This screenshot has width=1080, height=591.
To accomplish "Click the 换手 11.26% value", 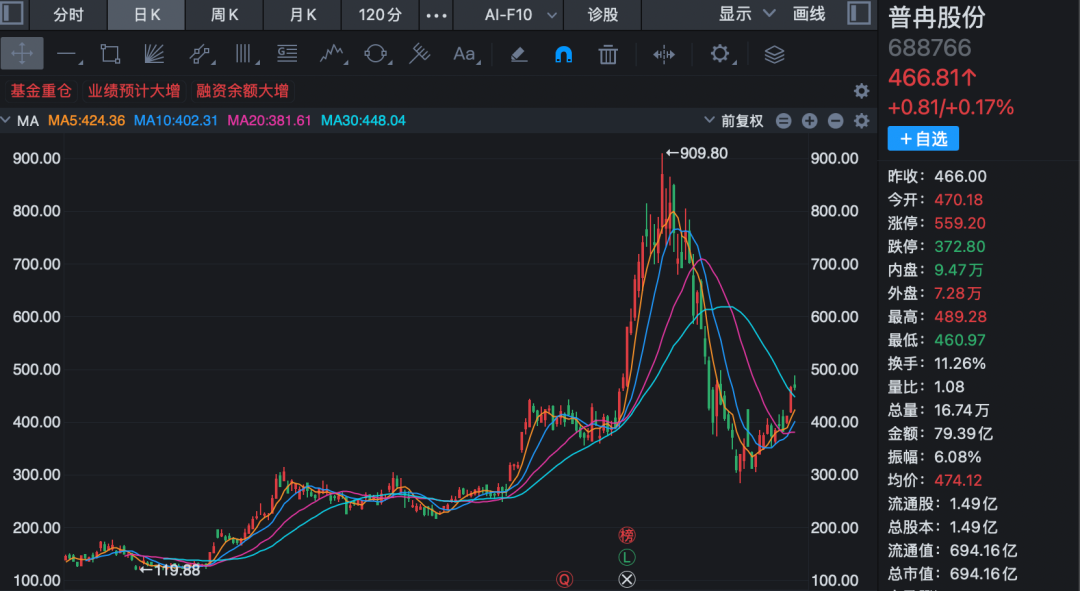I will click(x=959, y=364).
